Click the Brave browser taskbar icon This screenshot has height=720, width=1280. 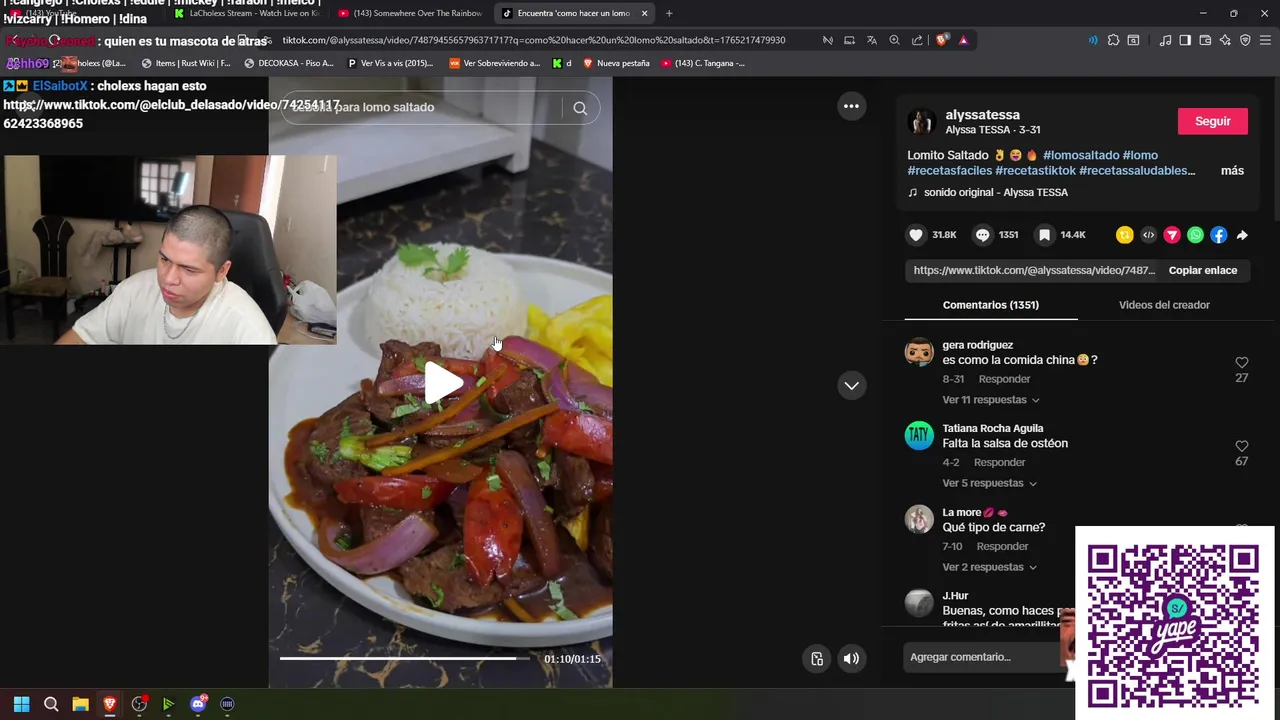tap(110, 704)
